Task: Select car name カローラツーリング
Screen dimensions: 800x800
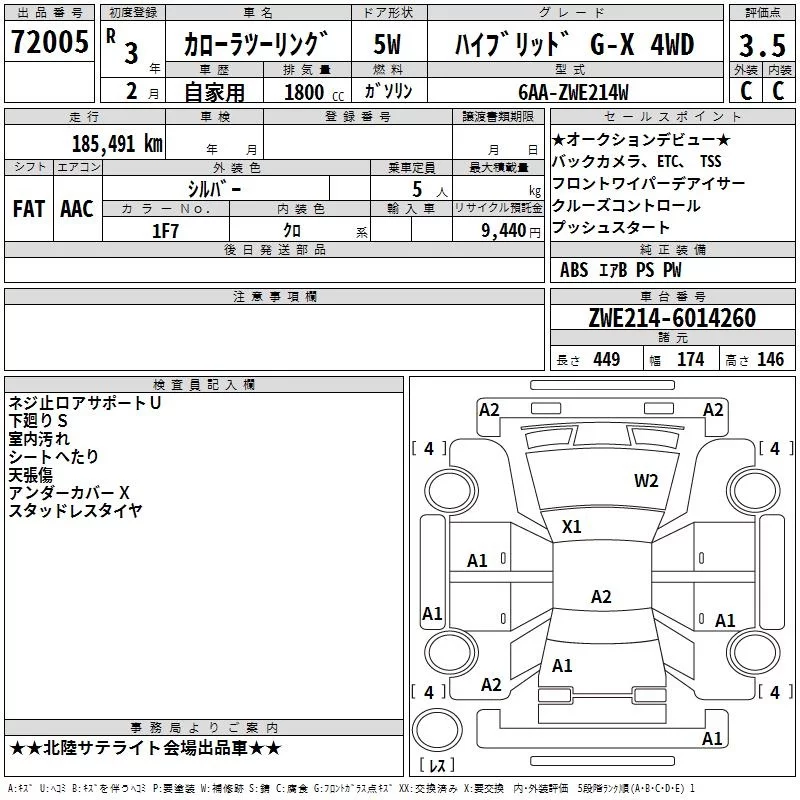Action: click(x=255, y=44)
